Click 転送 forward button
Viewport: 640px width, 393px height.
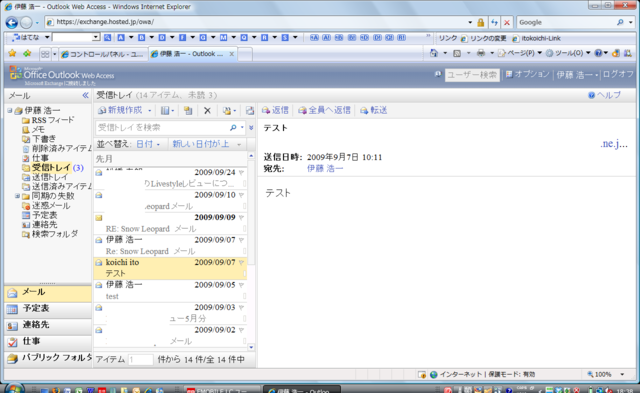pyautogui.click(x=373, y=111)
